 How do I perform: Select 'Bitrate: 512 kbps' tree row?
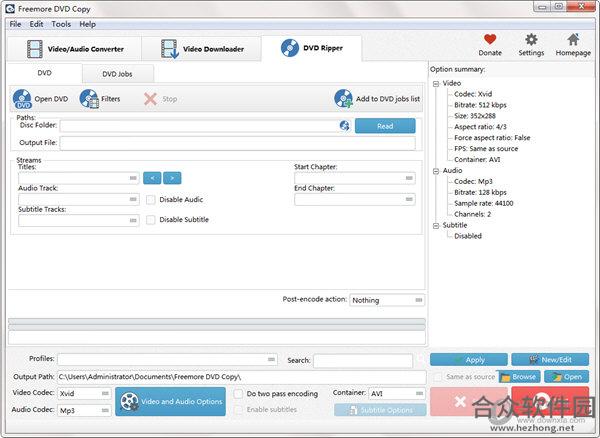coord(480,105)
